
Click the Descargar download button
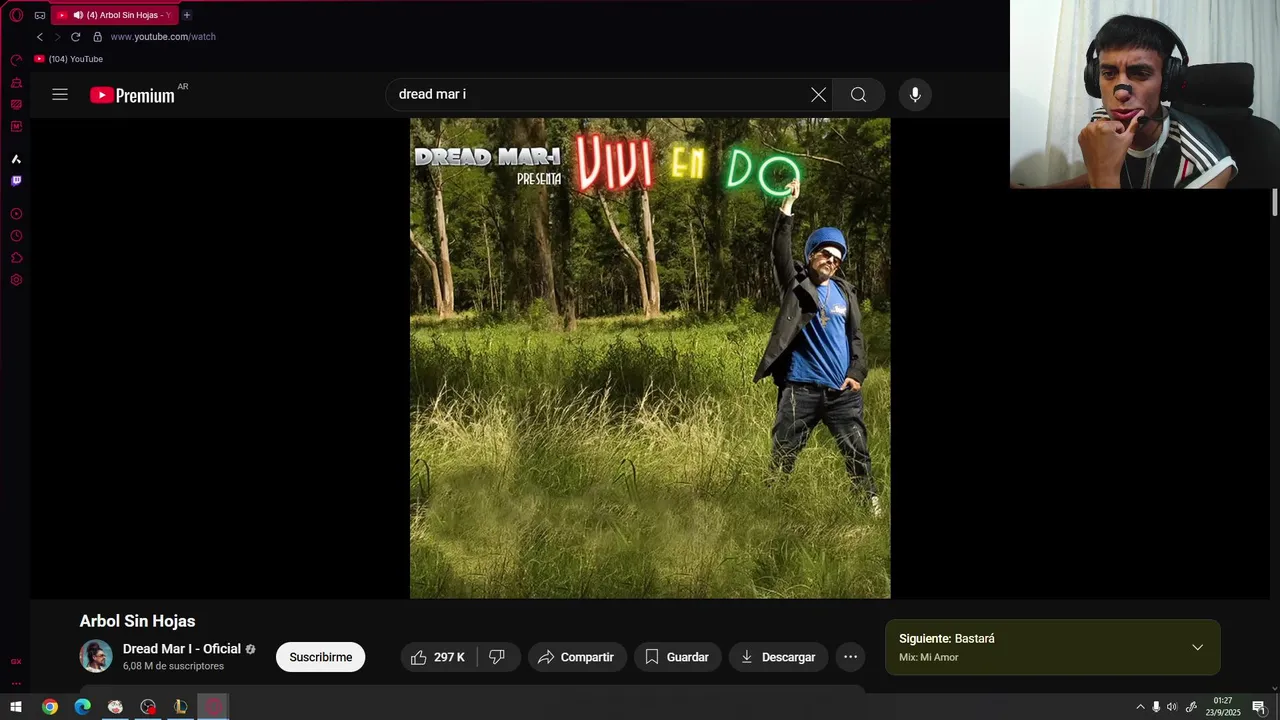(x=778, y=657)
